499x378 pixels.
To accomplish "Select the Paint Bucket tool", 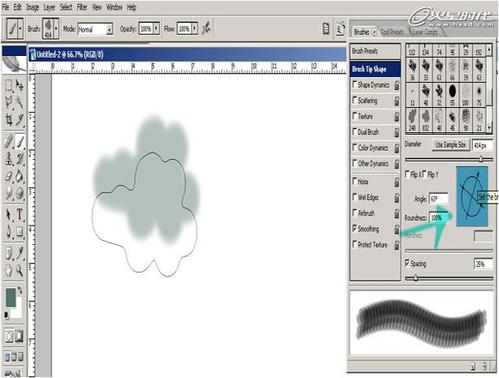I will pos(20,175).
